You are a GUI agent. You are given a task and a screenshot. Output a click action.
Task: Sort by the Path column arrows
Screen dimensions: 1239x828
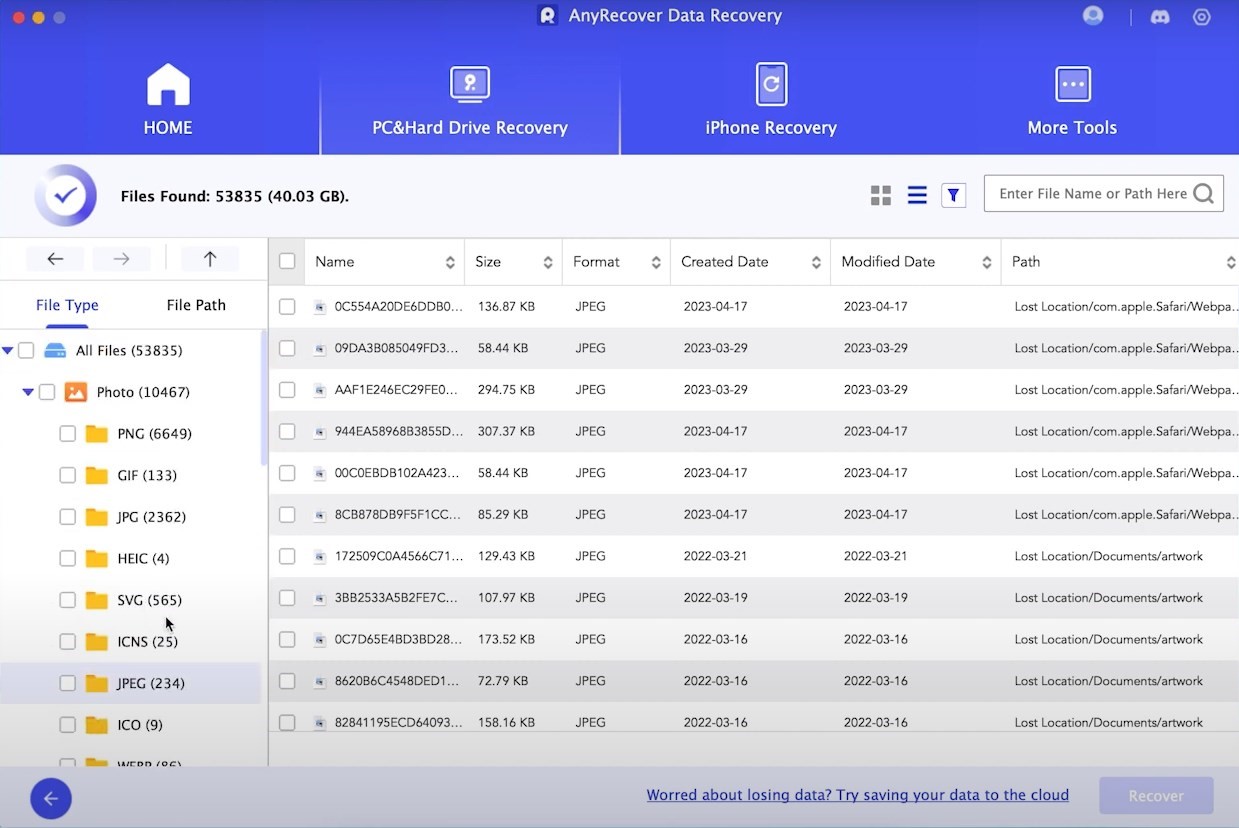(x=1231, y=262)
